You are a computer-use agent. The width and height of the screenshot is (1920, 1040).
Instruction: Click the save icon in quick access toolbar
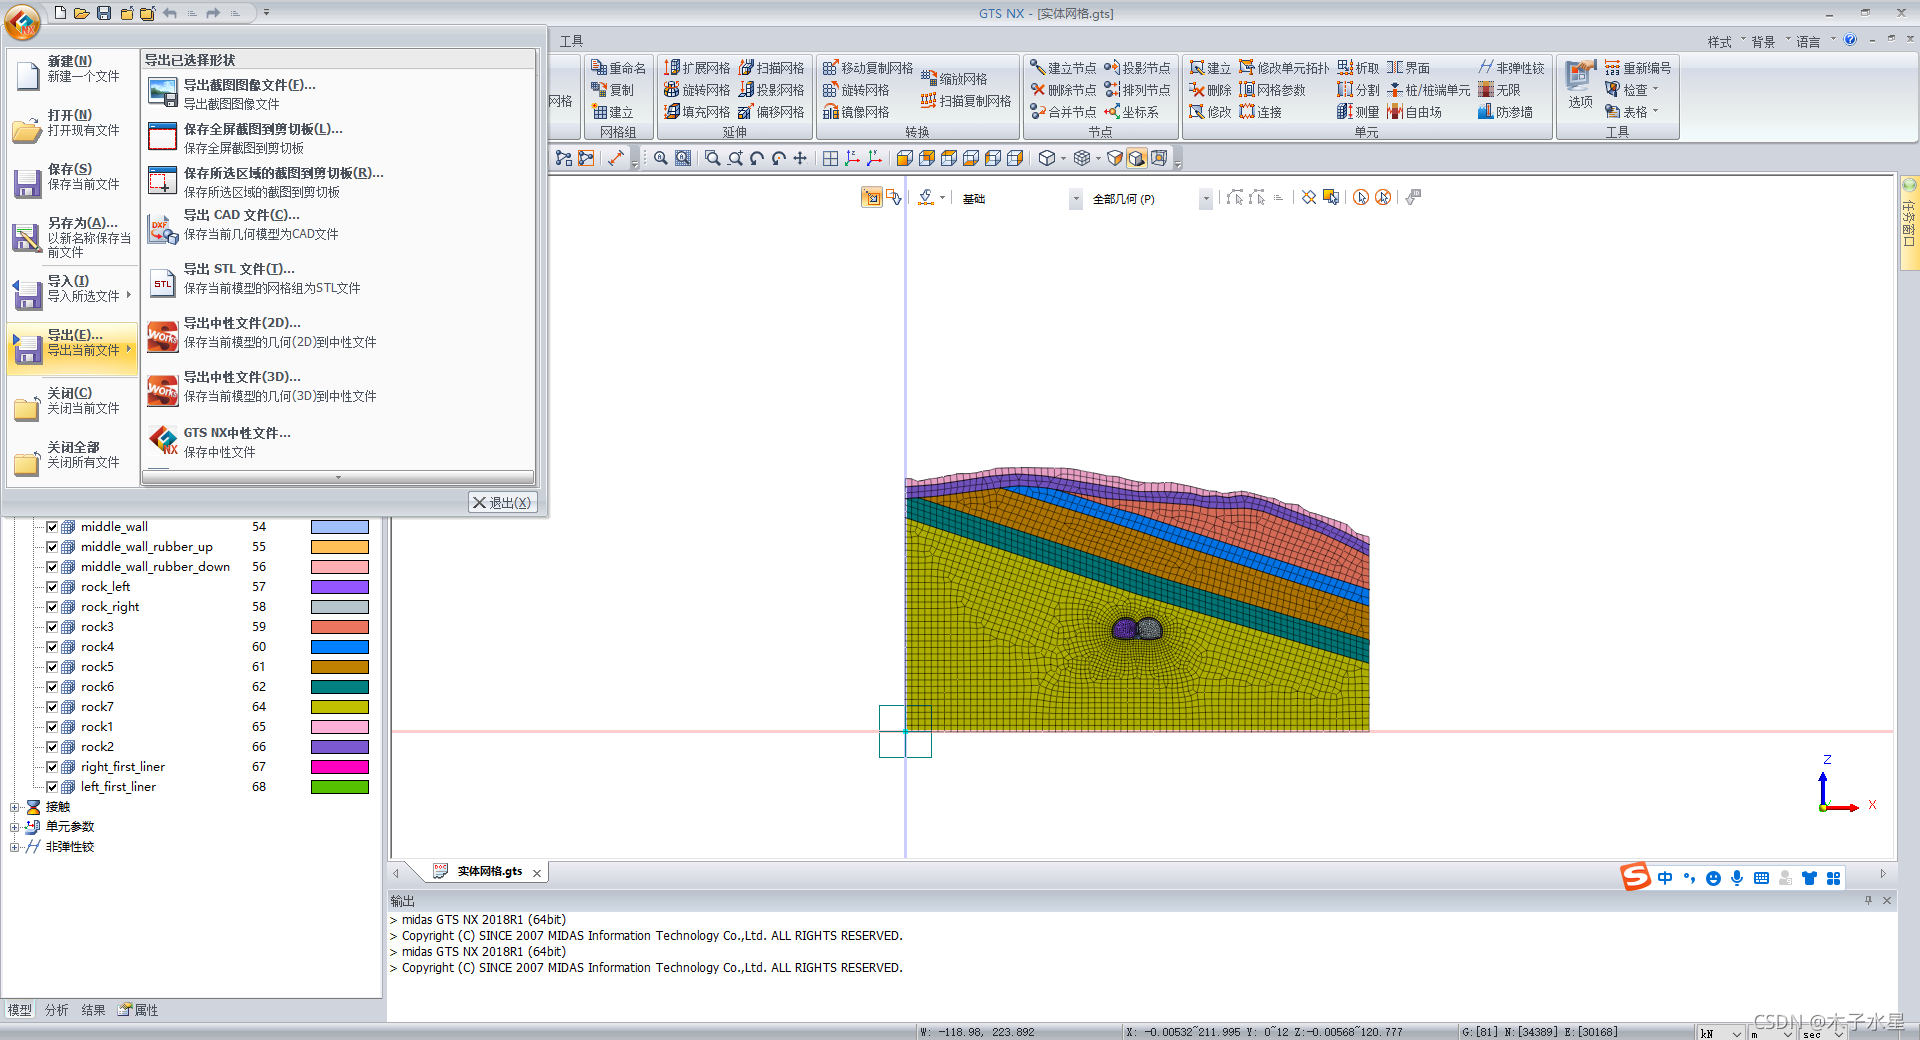point(104,13)
